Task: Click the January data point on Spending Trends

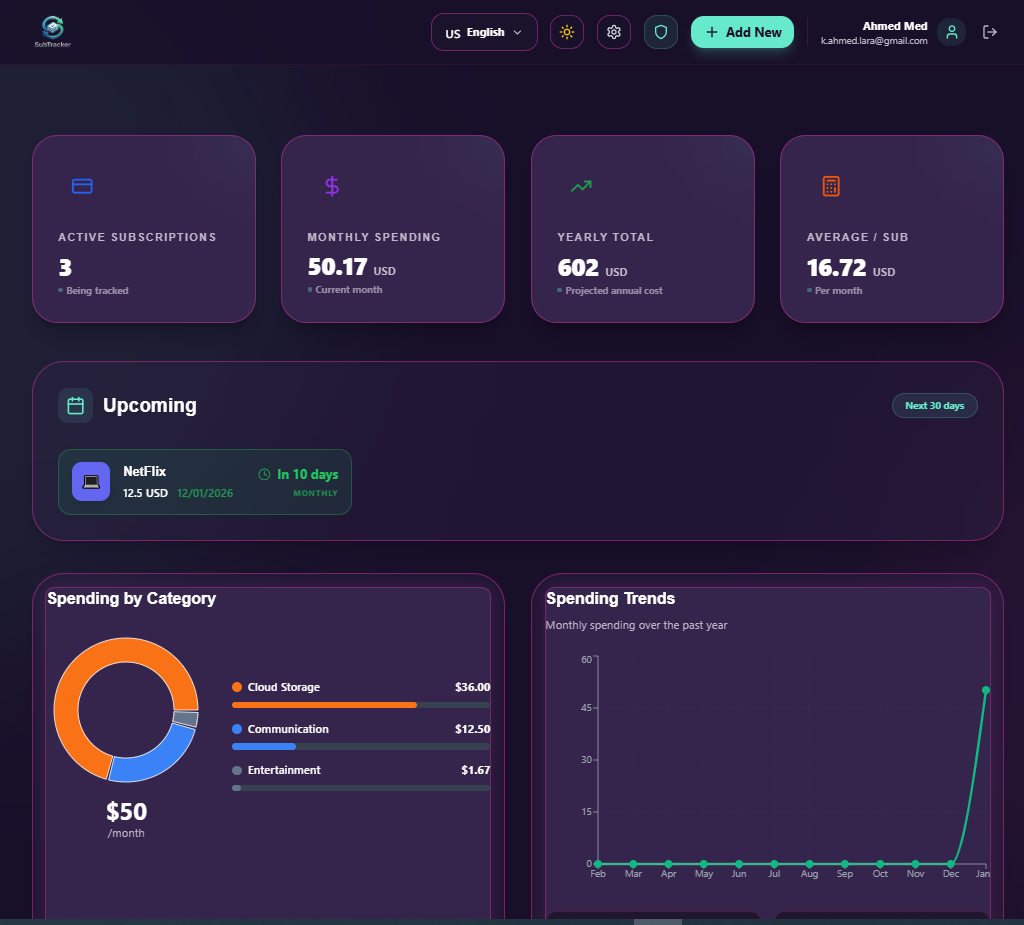Action: tap(985, 690)
